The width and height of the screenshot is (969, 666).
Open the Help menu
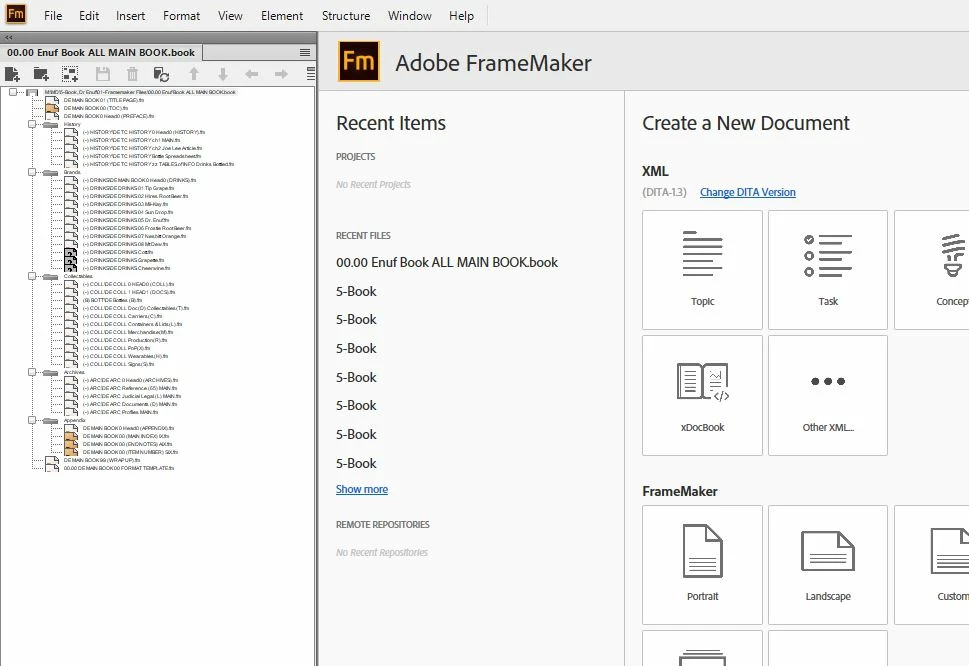click(461, 15)
